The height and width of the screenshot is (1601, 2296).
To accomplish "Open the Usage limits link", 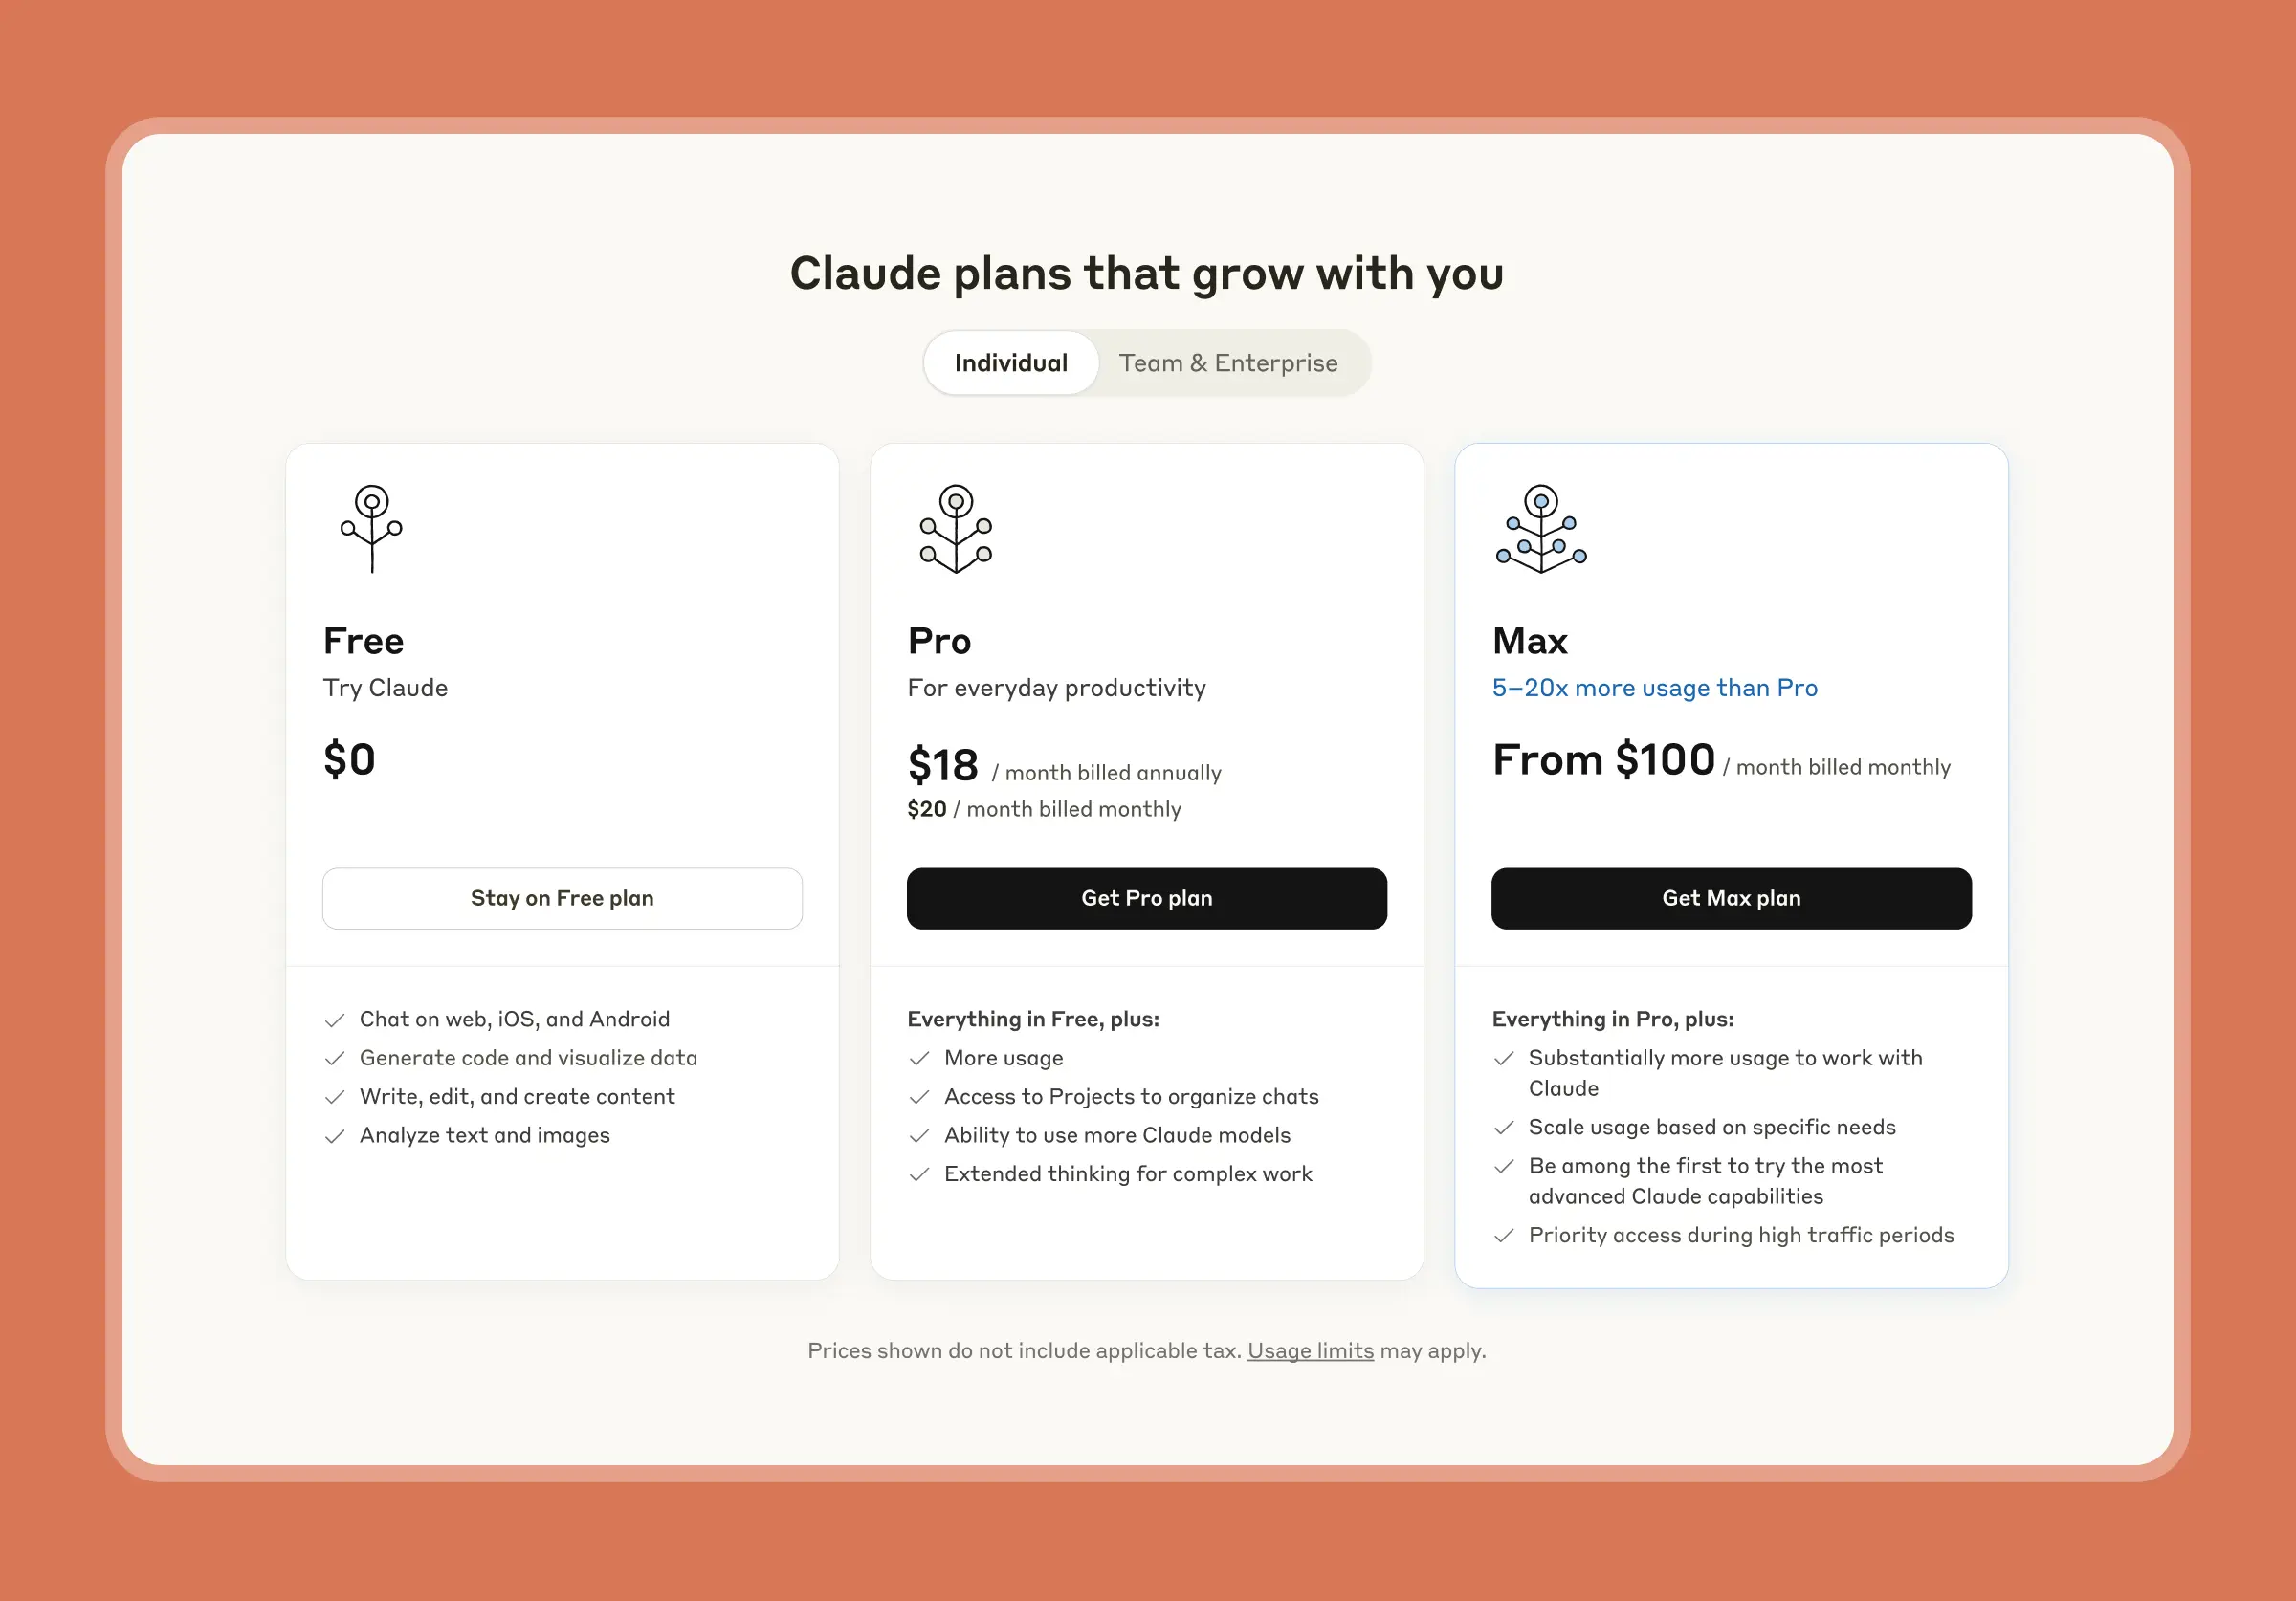I will (1310, 1350).
